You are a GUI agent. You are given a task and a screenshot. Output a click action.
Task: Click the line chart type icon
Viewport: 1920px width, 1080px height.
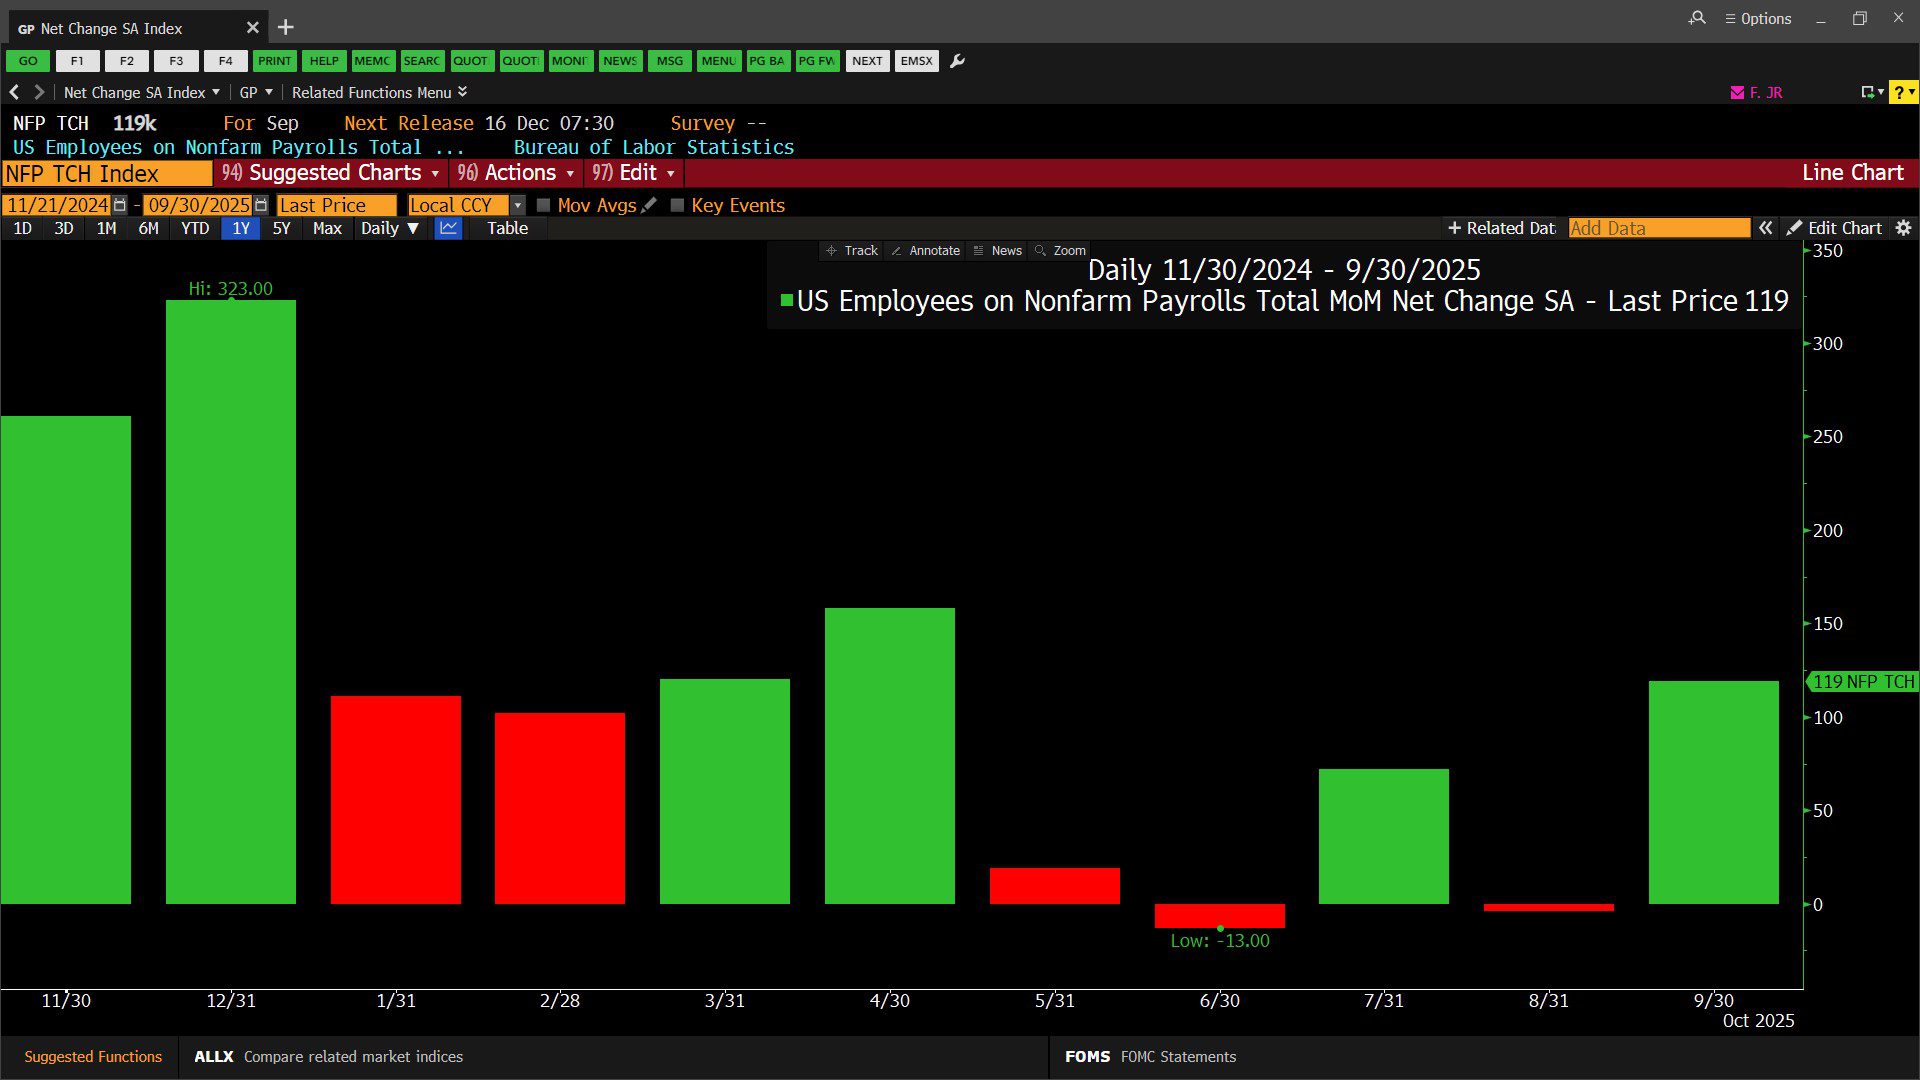[448, 228]
